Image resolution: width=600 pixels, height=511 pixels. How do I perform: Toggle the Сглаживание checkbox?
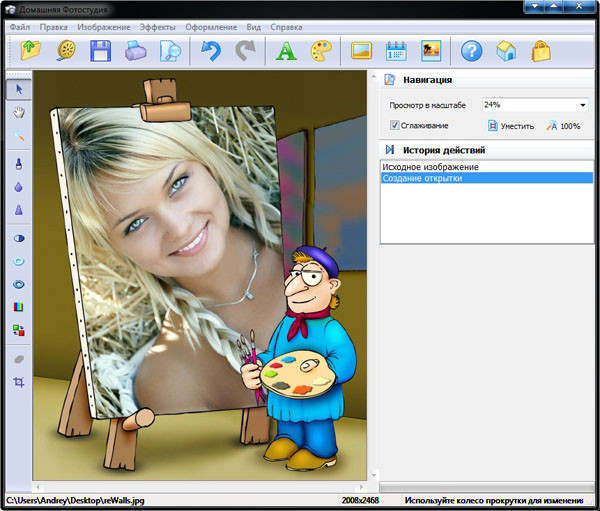[x=395, y=125]
